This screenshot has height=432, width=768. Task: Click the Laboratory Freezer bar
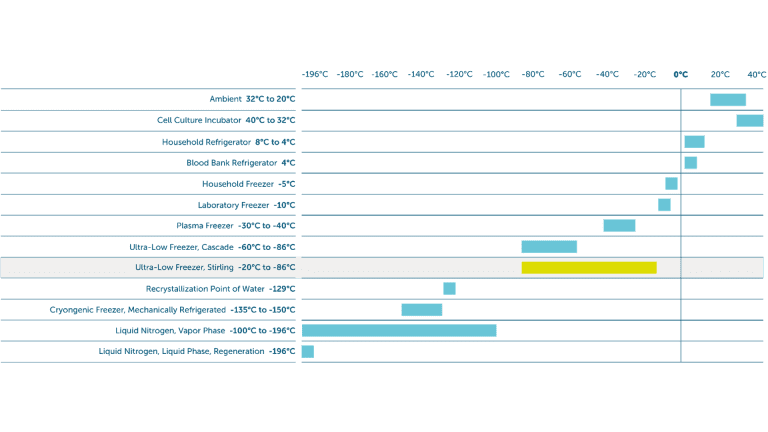pyautogui.click(x=664, y=205)
